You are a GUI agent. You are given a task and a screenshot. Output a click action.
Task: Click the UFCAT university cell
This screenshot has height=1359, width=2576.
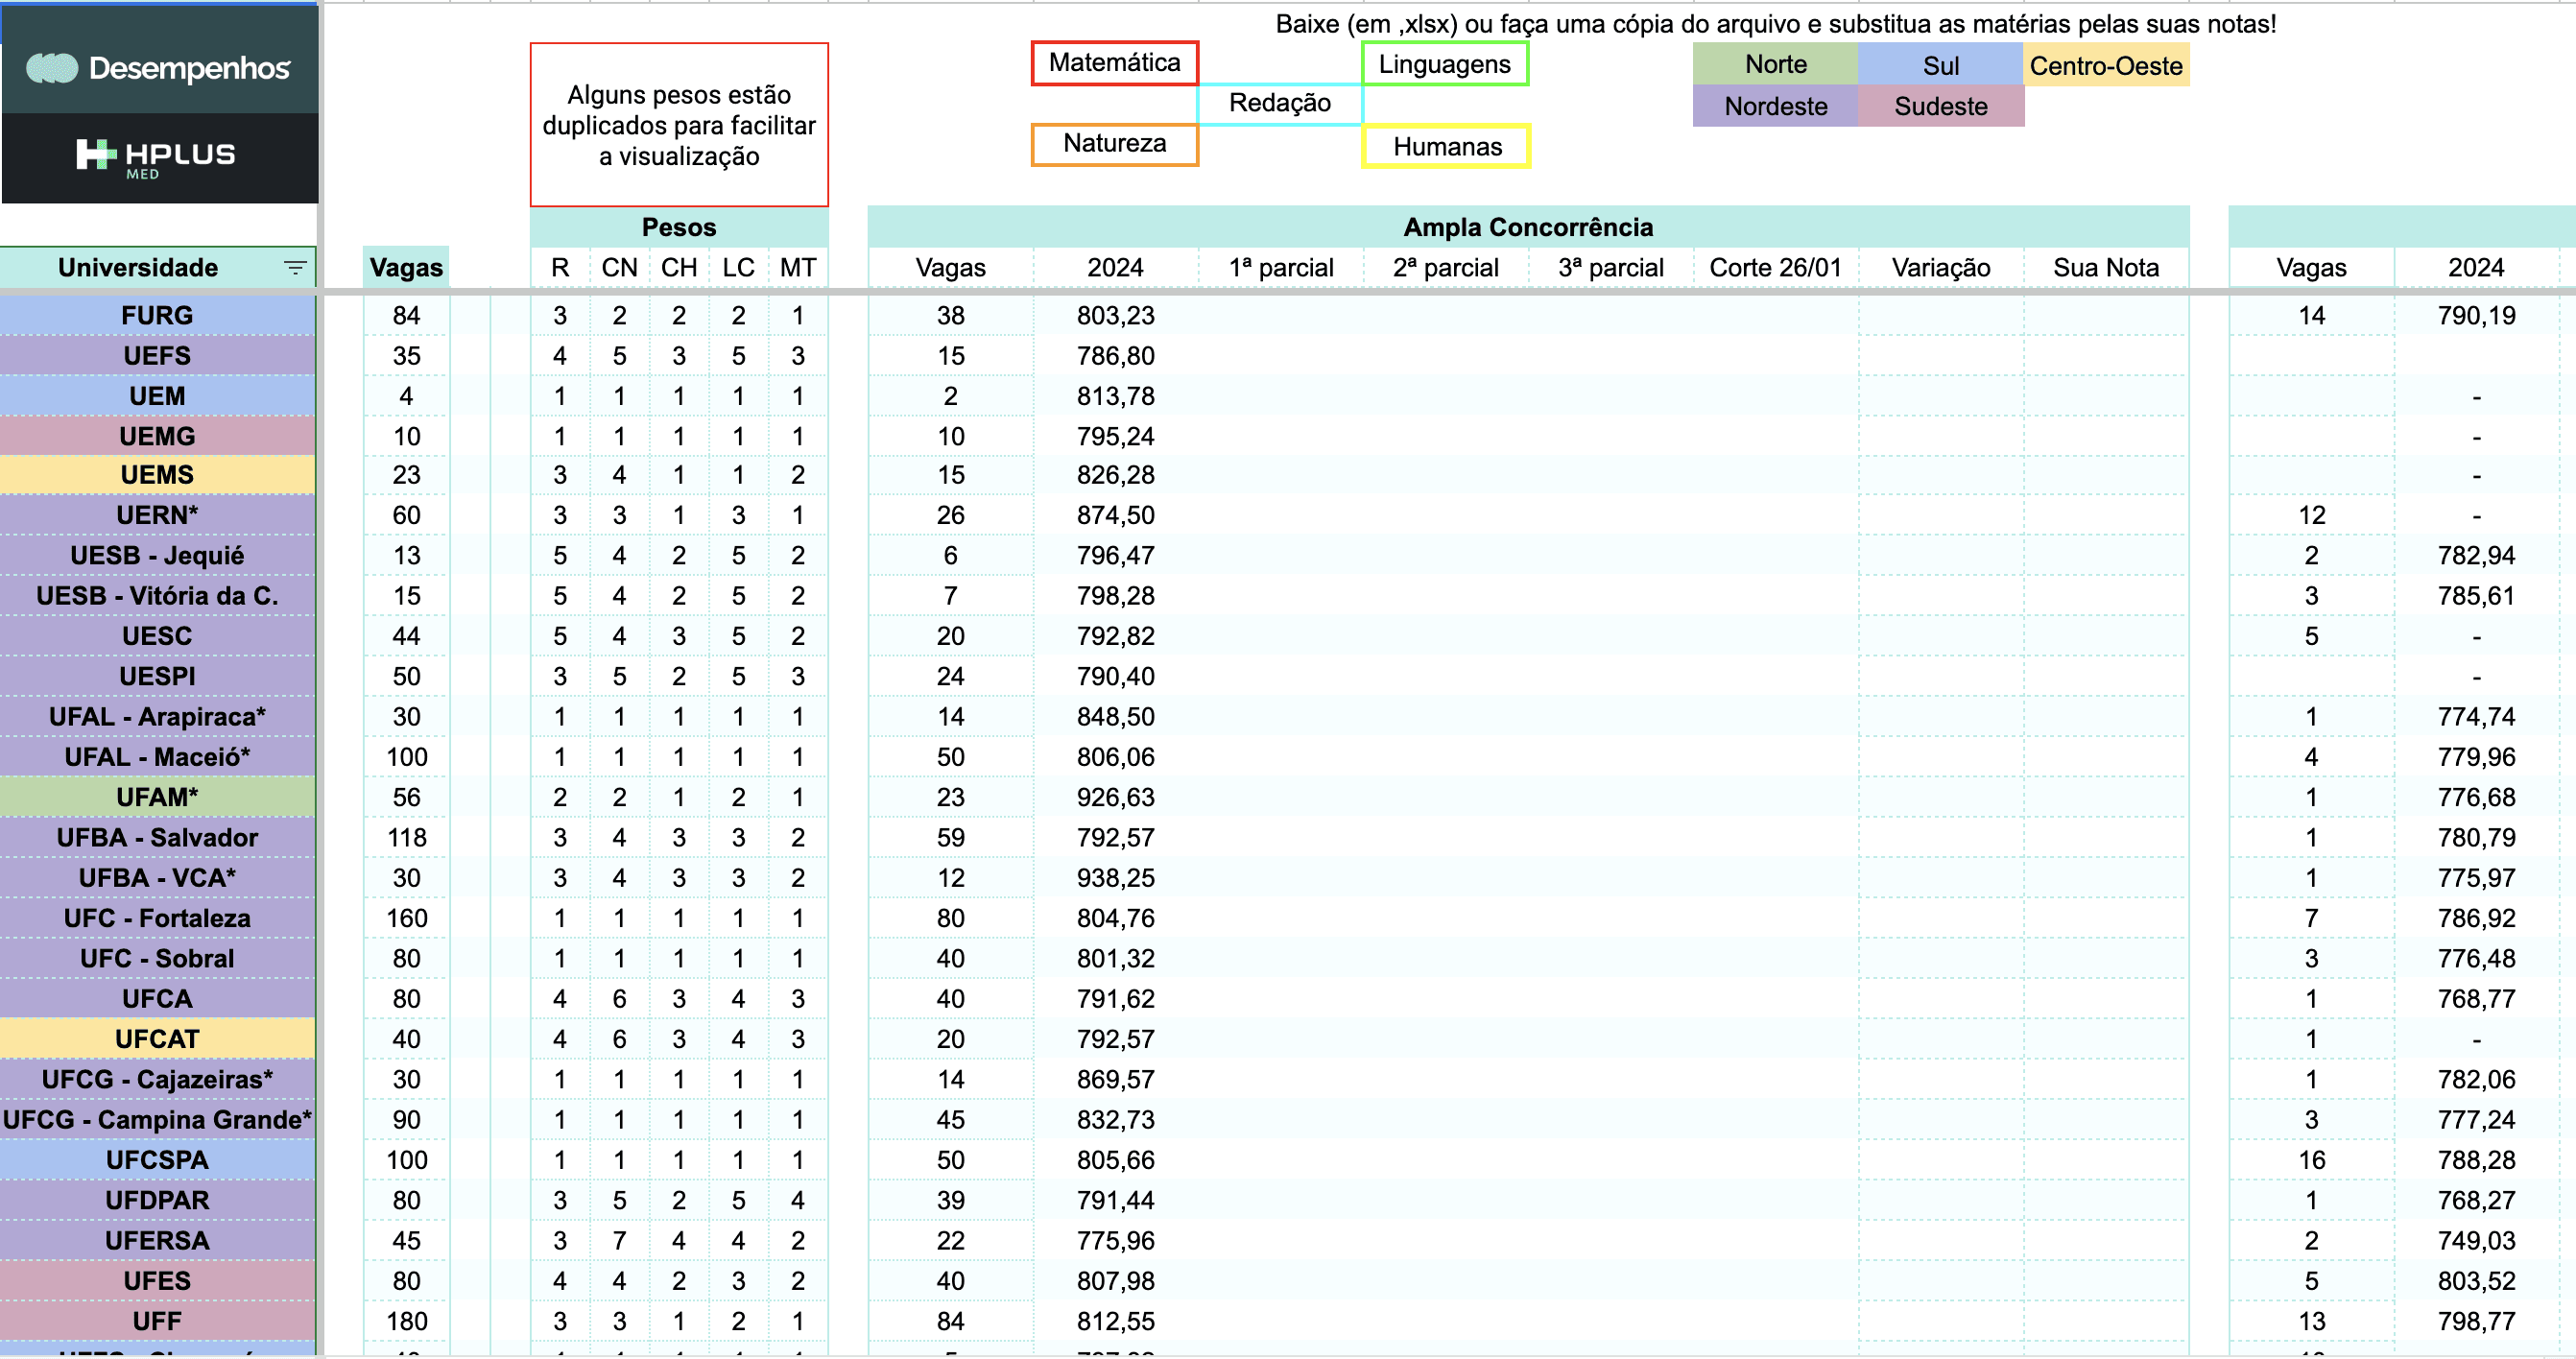pyautogui.click(x=157, y=1040)
